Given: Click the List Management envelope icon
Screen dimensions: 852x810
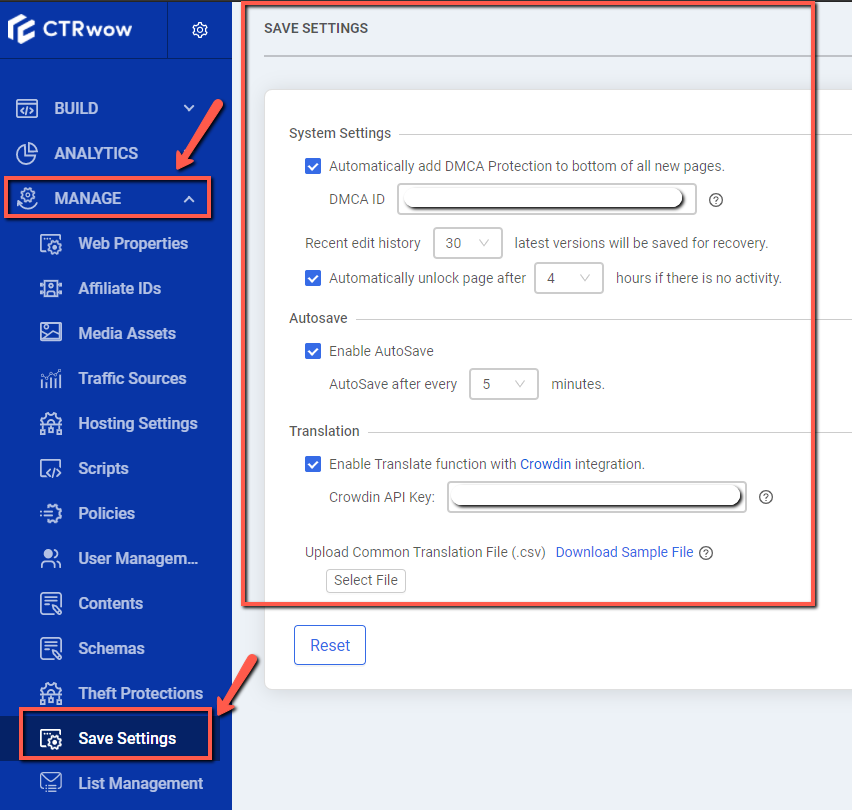Looking at the screenshot, I should coord(51,782).
